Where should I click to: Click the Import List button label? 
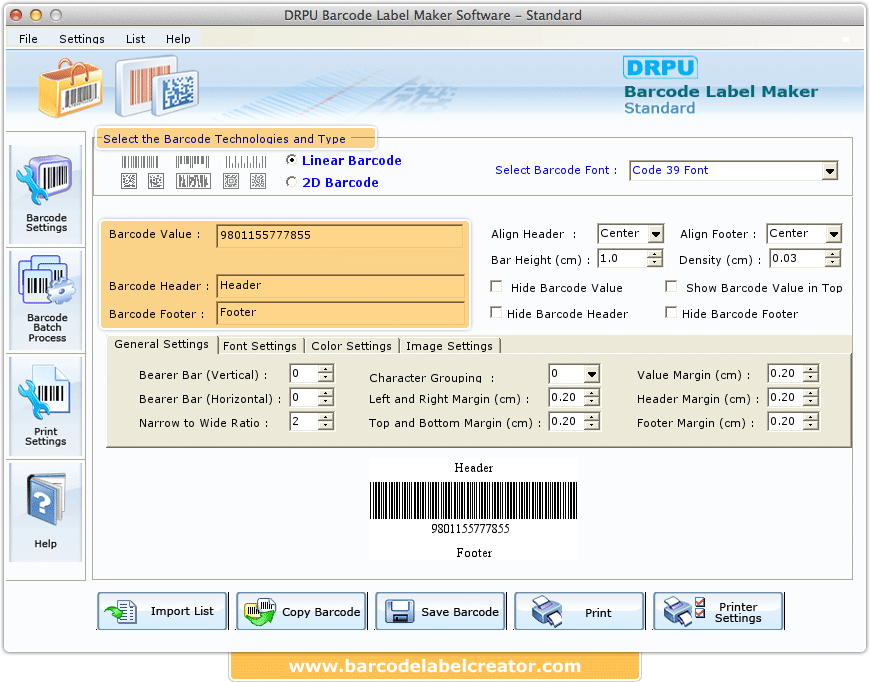pos(182,611)
